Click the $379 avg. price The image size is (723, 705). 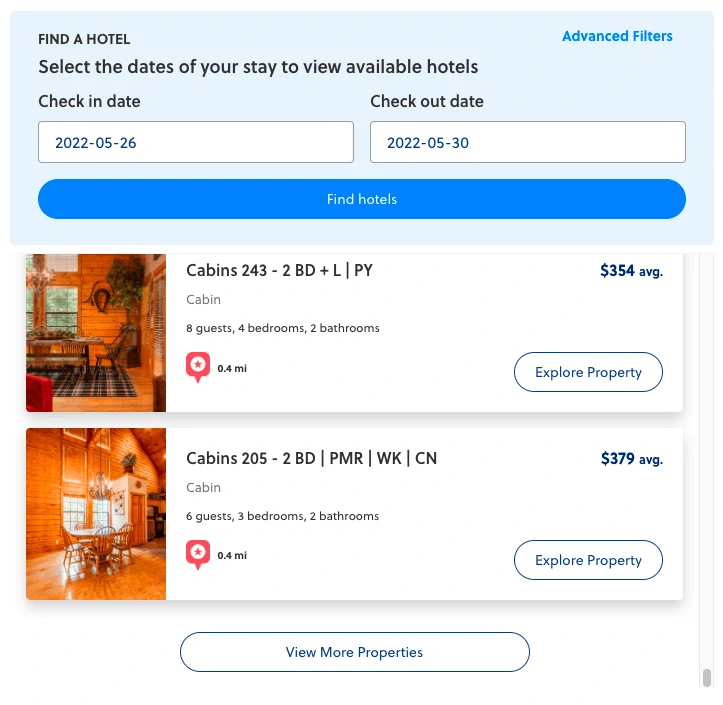632,459
